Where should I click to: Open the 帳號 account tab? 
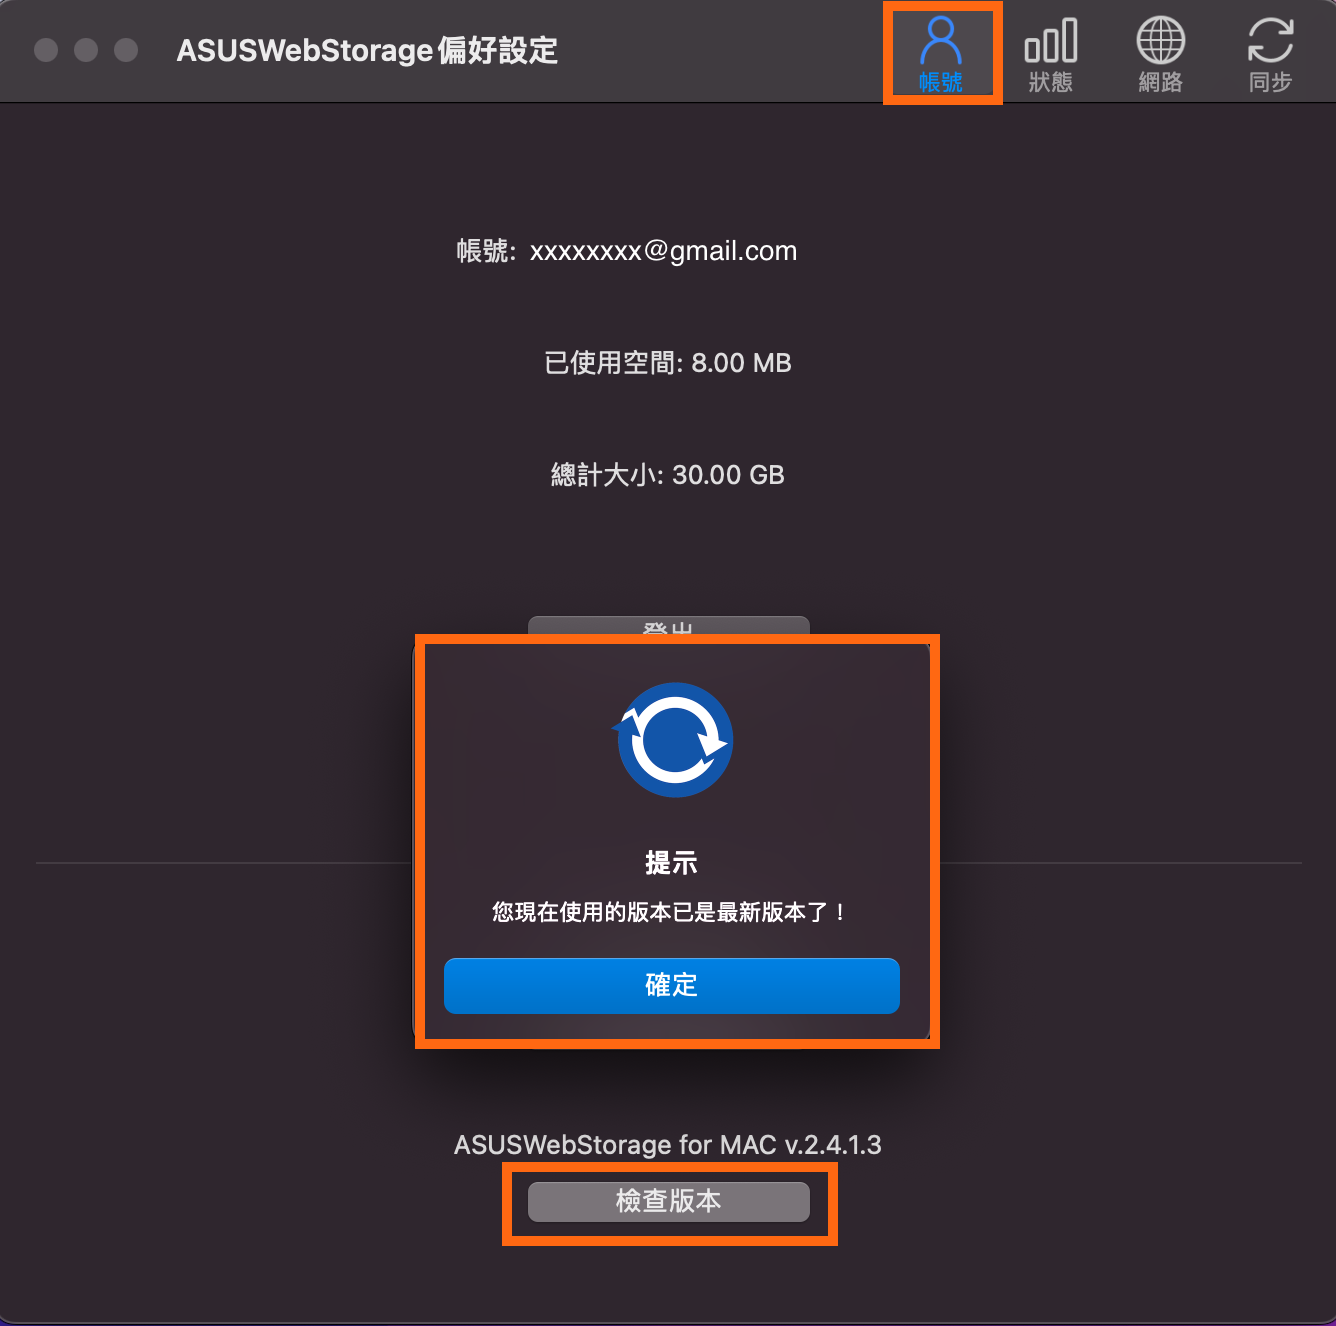coord(940,54)
